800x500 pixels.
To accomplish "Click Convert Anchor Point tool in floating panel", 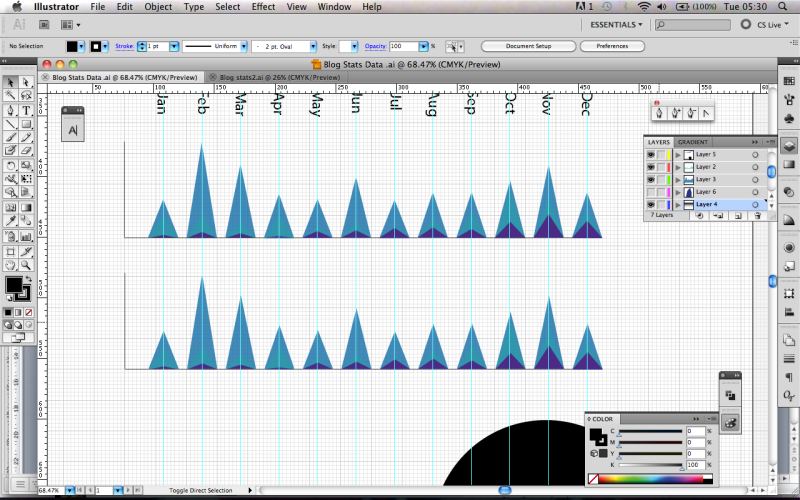I will (706, 113).
